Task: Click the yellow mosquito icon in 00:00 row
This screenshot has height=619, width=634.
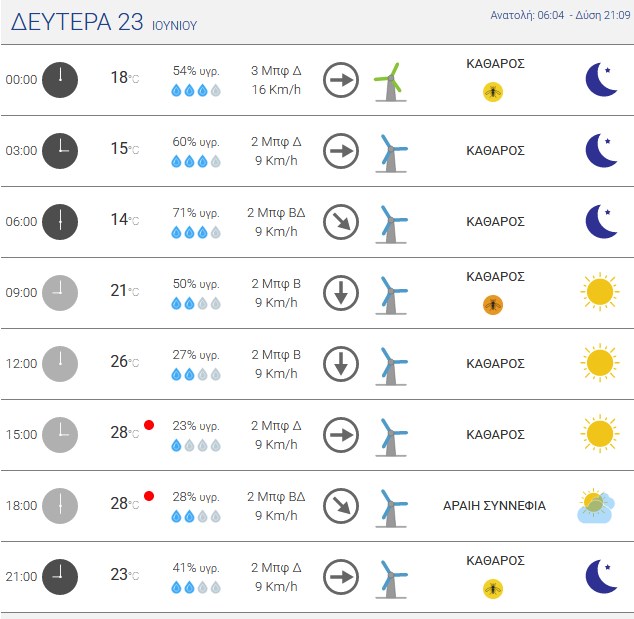Action: (x=493, y=92)
